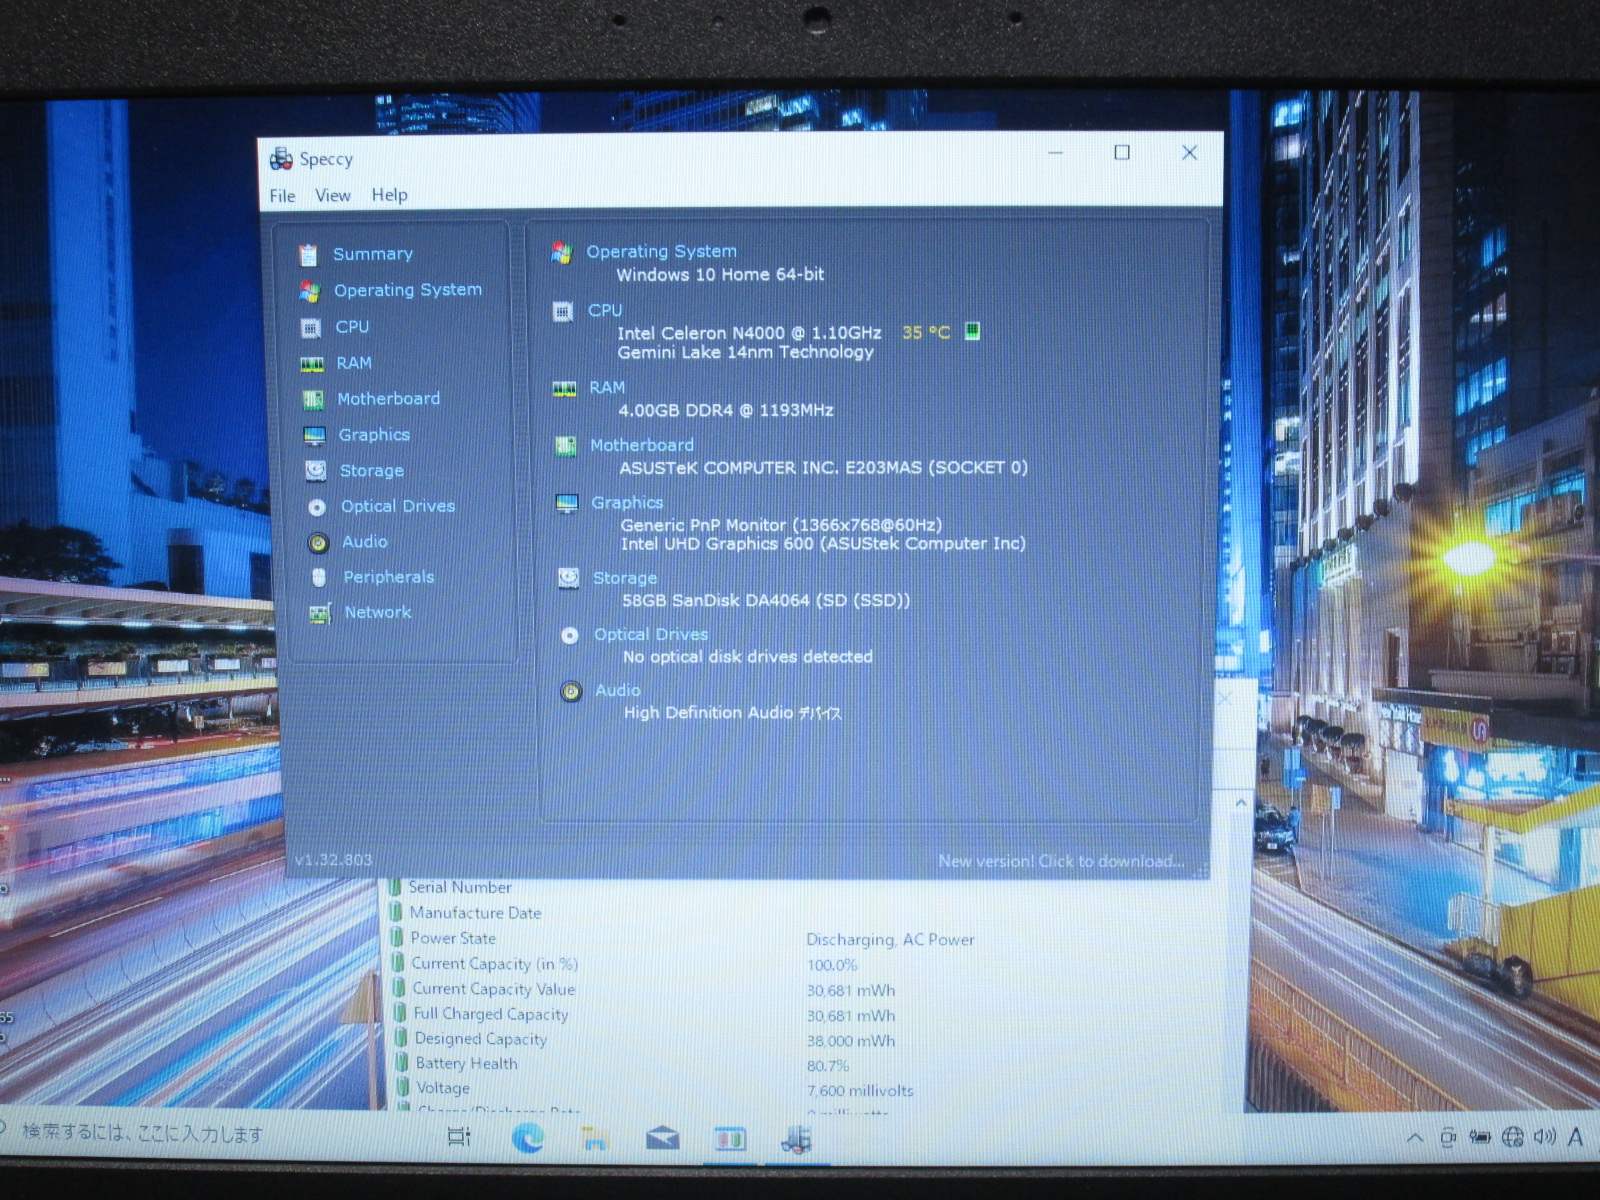Click the sidebar Audio speaker icon
The height and width of the screenshot is (1200, 1600).
pos(318,543)
